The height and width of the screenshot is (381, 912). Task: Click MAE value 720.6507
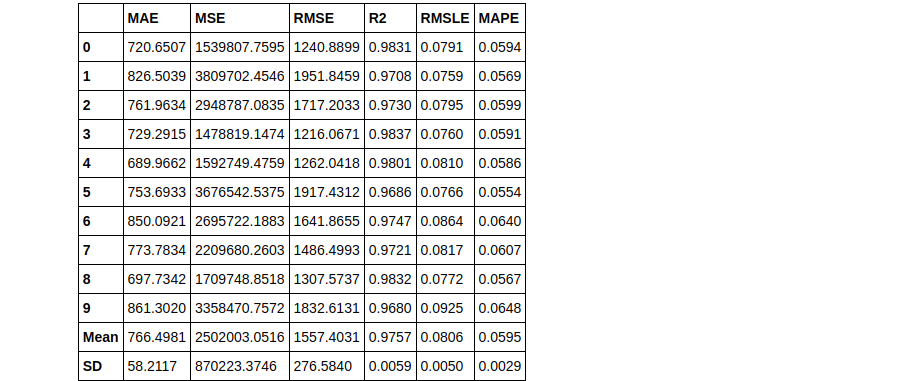[156, 47]
